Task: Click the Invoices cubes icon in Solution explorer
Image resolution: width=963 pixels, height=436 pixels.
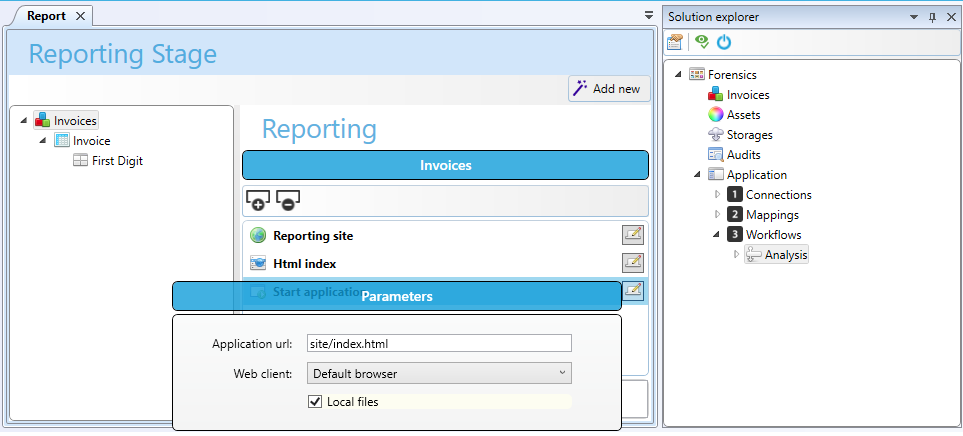Action: (x=715, y=95)
